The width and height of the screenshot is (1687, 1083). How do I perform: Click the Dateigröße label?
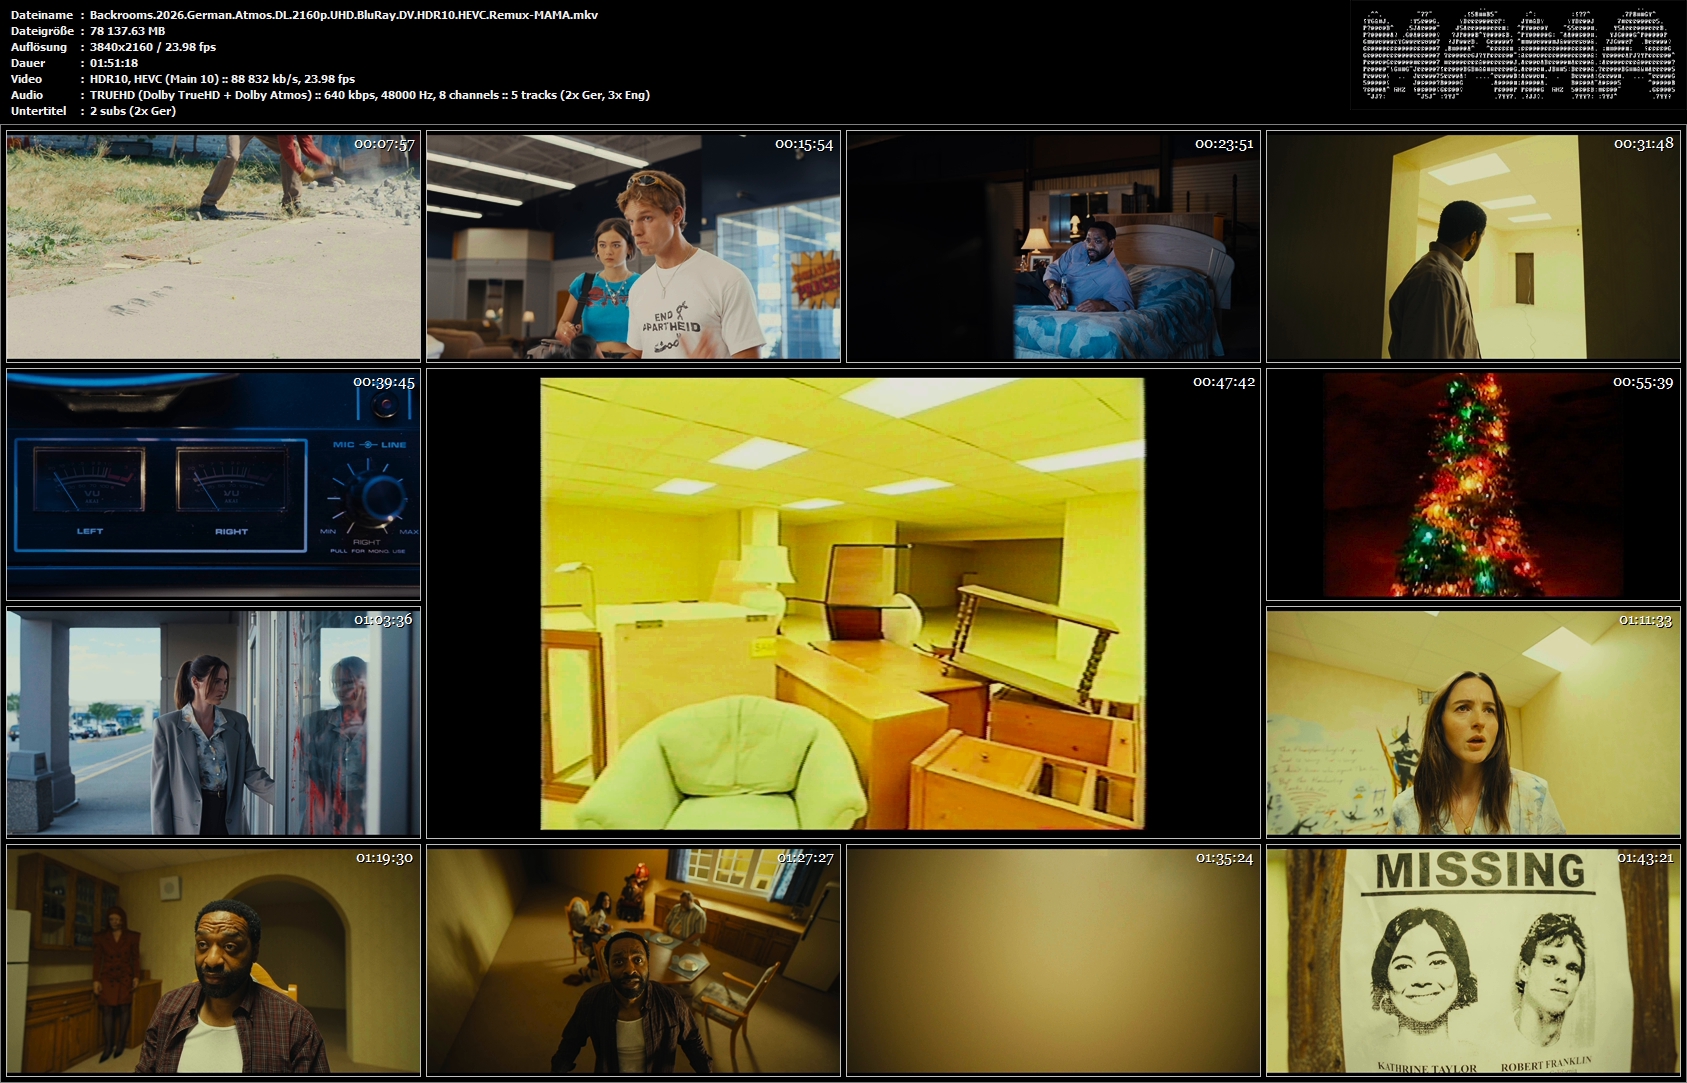[42, 31]
